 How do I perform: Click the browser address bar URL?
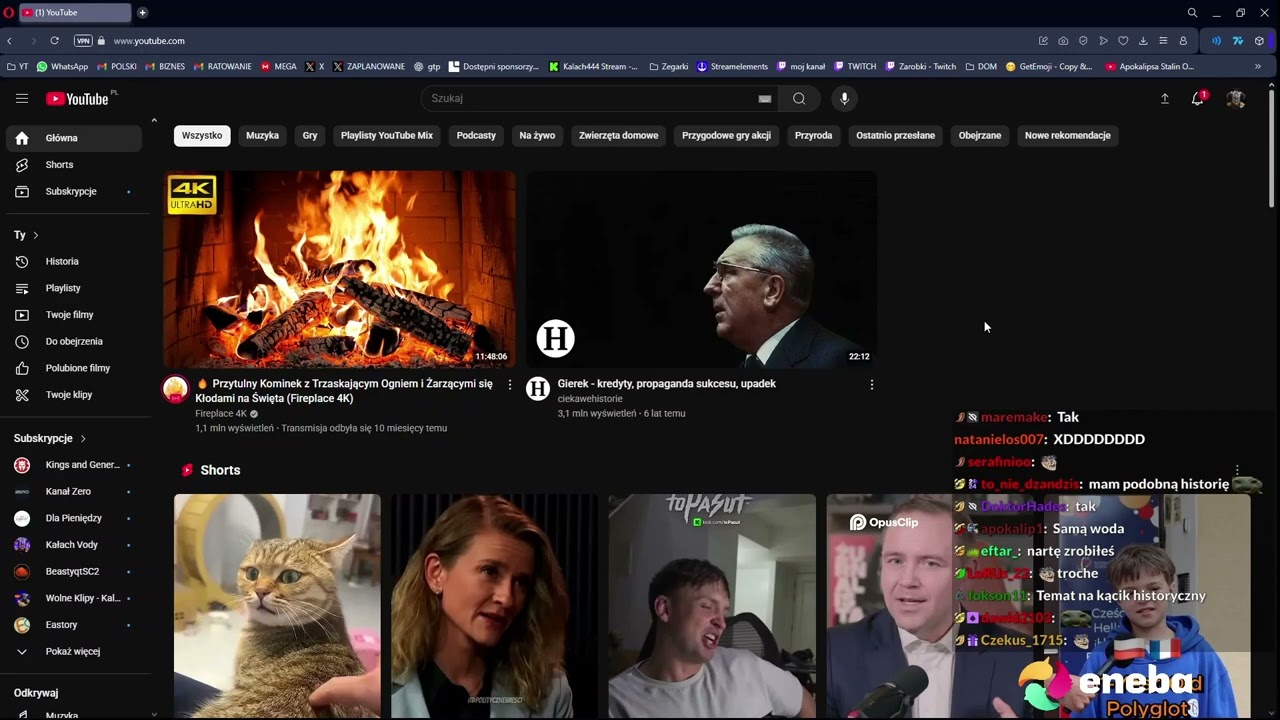(149, 41)
